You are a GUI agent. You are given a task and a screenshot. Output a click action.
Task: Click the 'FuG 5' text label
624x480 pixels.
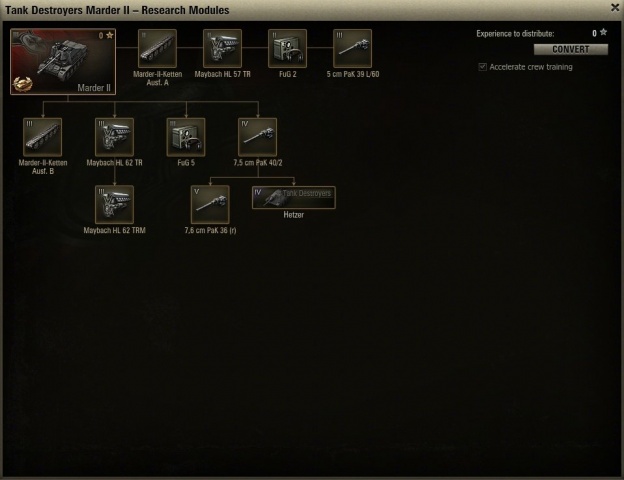click(x=186, y=163)
